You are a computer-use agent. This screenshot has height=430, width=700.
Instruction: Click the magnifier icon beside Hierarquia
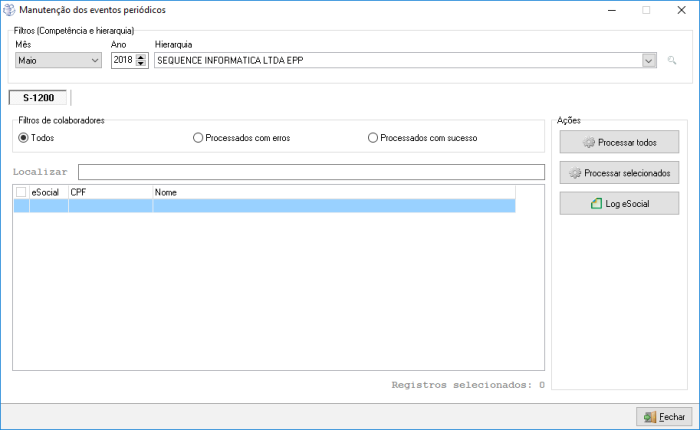pos(672,61)
